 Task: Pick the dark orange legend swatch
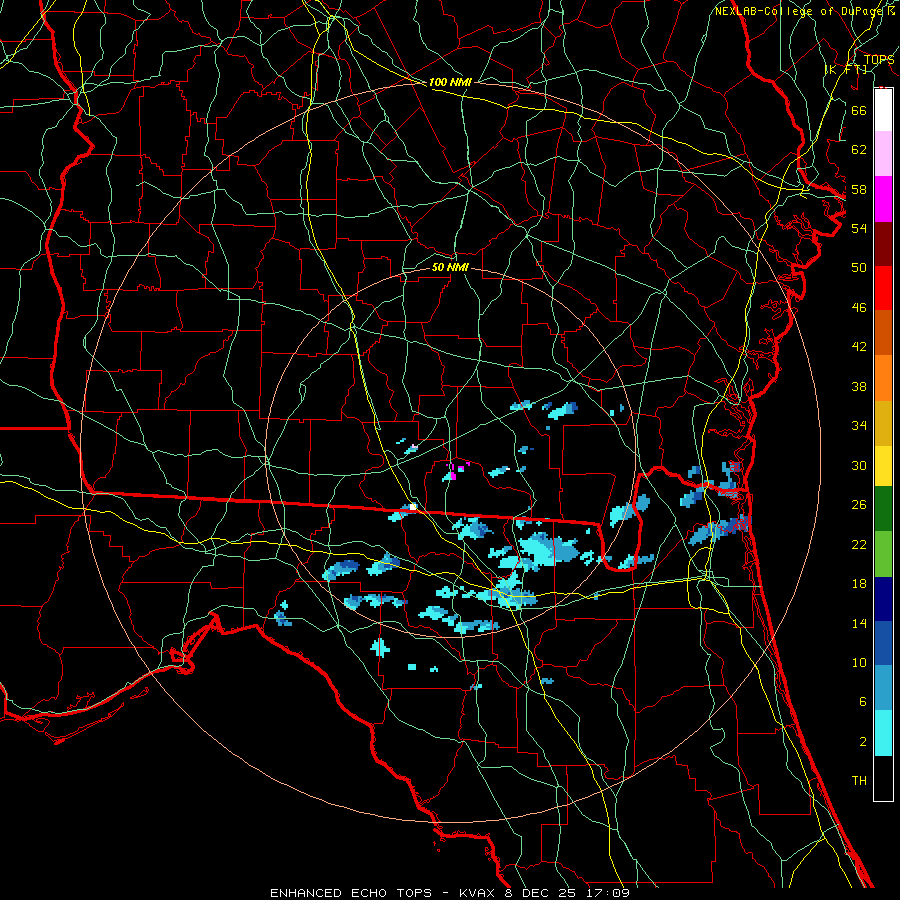[x=883, y=333]
